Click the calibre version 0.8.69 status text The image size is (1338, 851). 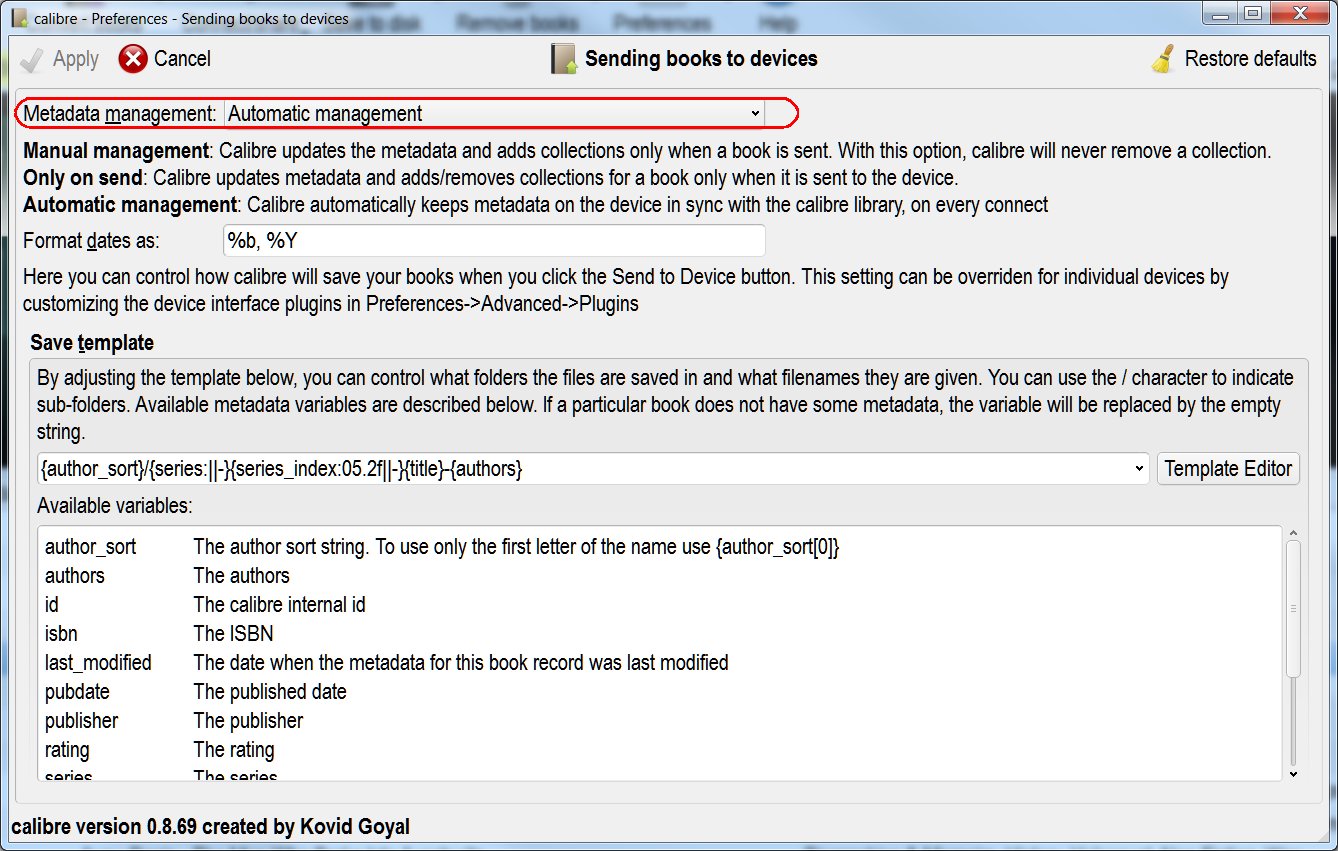[210, 827]
